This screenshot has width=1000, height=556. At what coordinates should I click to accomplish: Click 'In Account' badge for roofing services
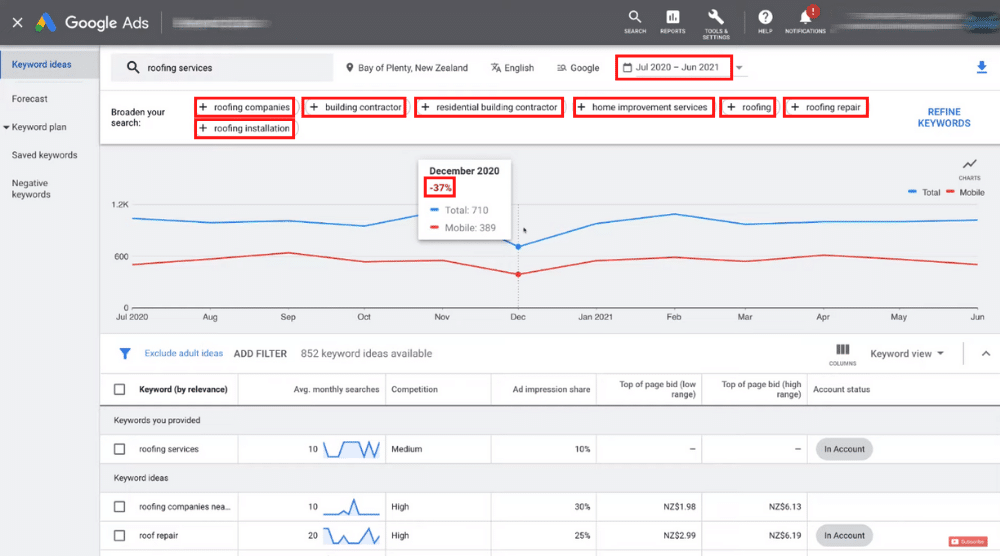click(x=844, y=449)
